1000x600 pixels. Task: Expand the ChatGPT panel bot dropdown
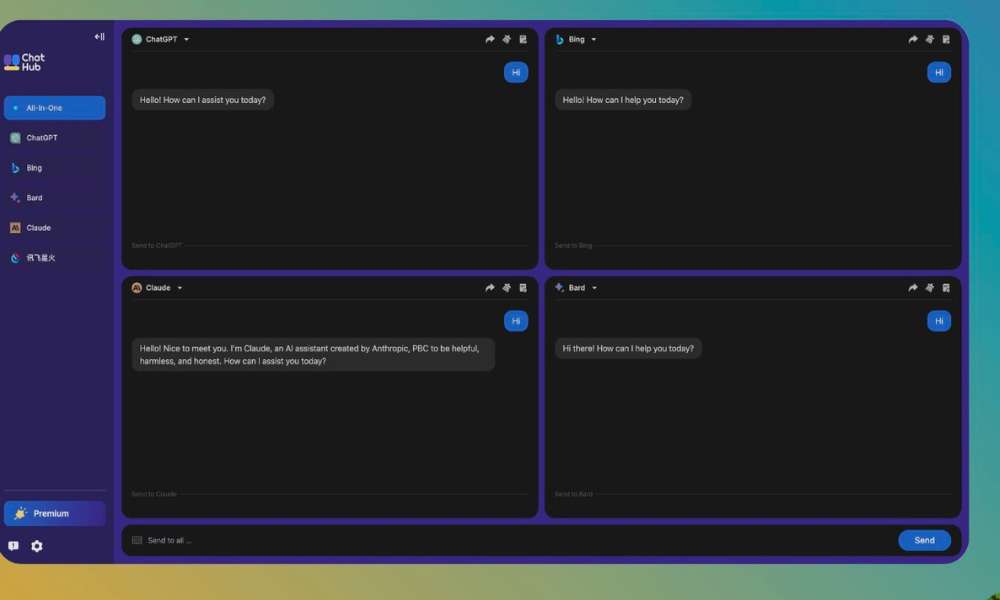point(186,40)
